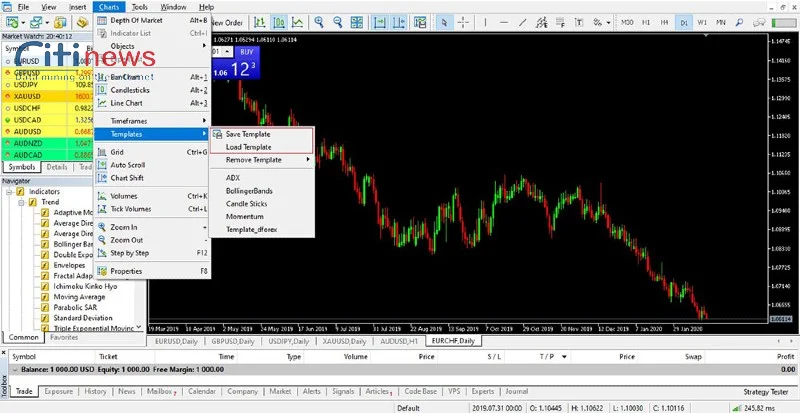
Task: Expand the Remove Template submenu
Action: point(262,160)
